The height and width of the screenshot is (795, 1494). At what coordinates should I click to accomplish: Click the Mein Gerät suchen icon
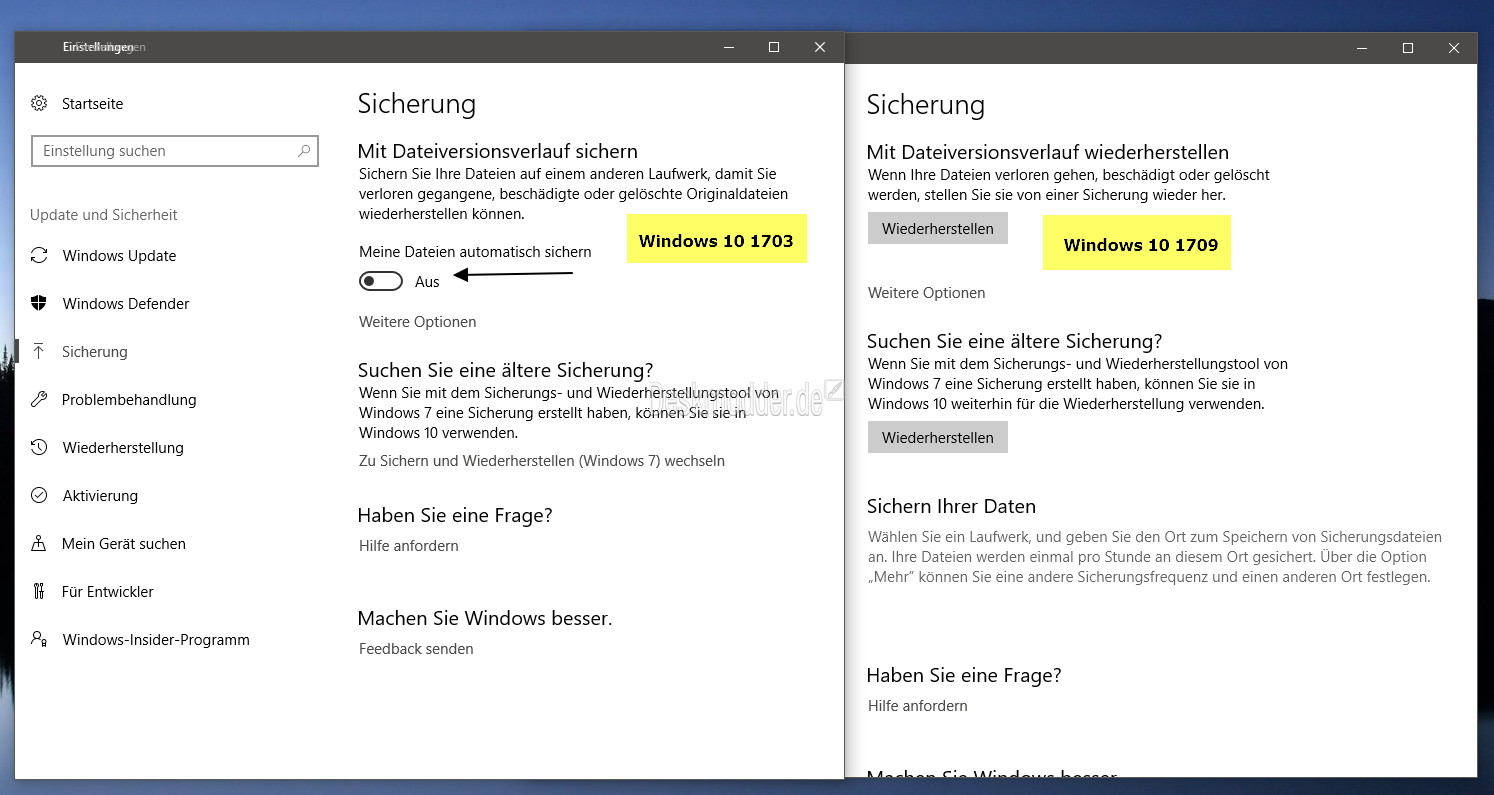tap(39, 543)
